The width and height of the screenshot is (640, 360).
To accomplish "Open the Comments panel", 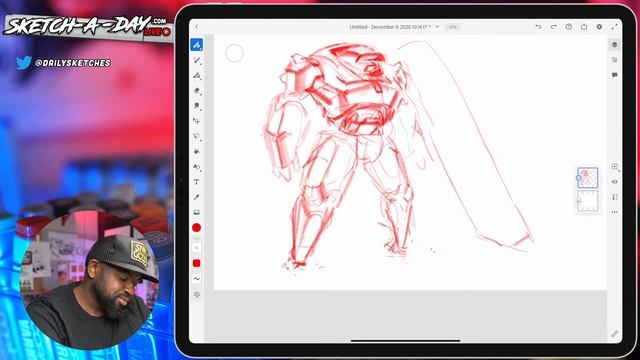I will tap(615, 75).
